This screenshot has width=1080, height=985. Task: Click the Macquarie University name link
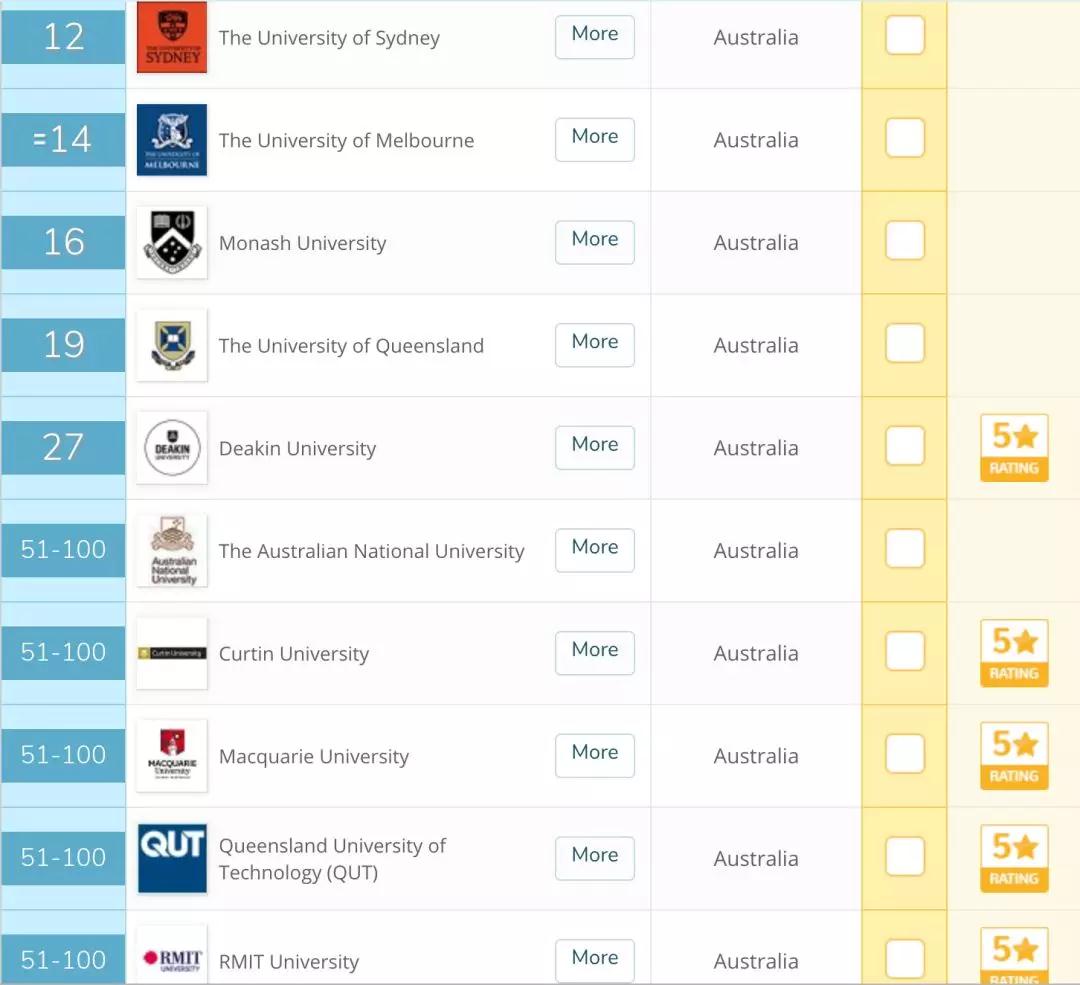point(314,757)
